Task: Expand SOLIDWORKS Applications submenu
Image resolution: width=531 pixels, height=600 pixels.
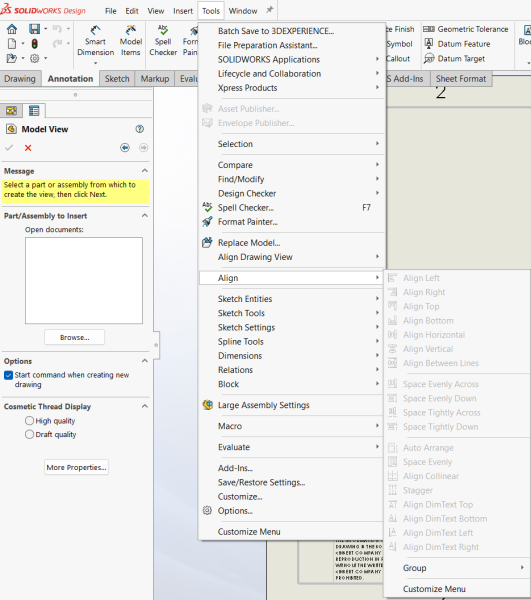Action: [292, 59]
